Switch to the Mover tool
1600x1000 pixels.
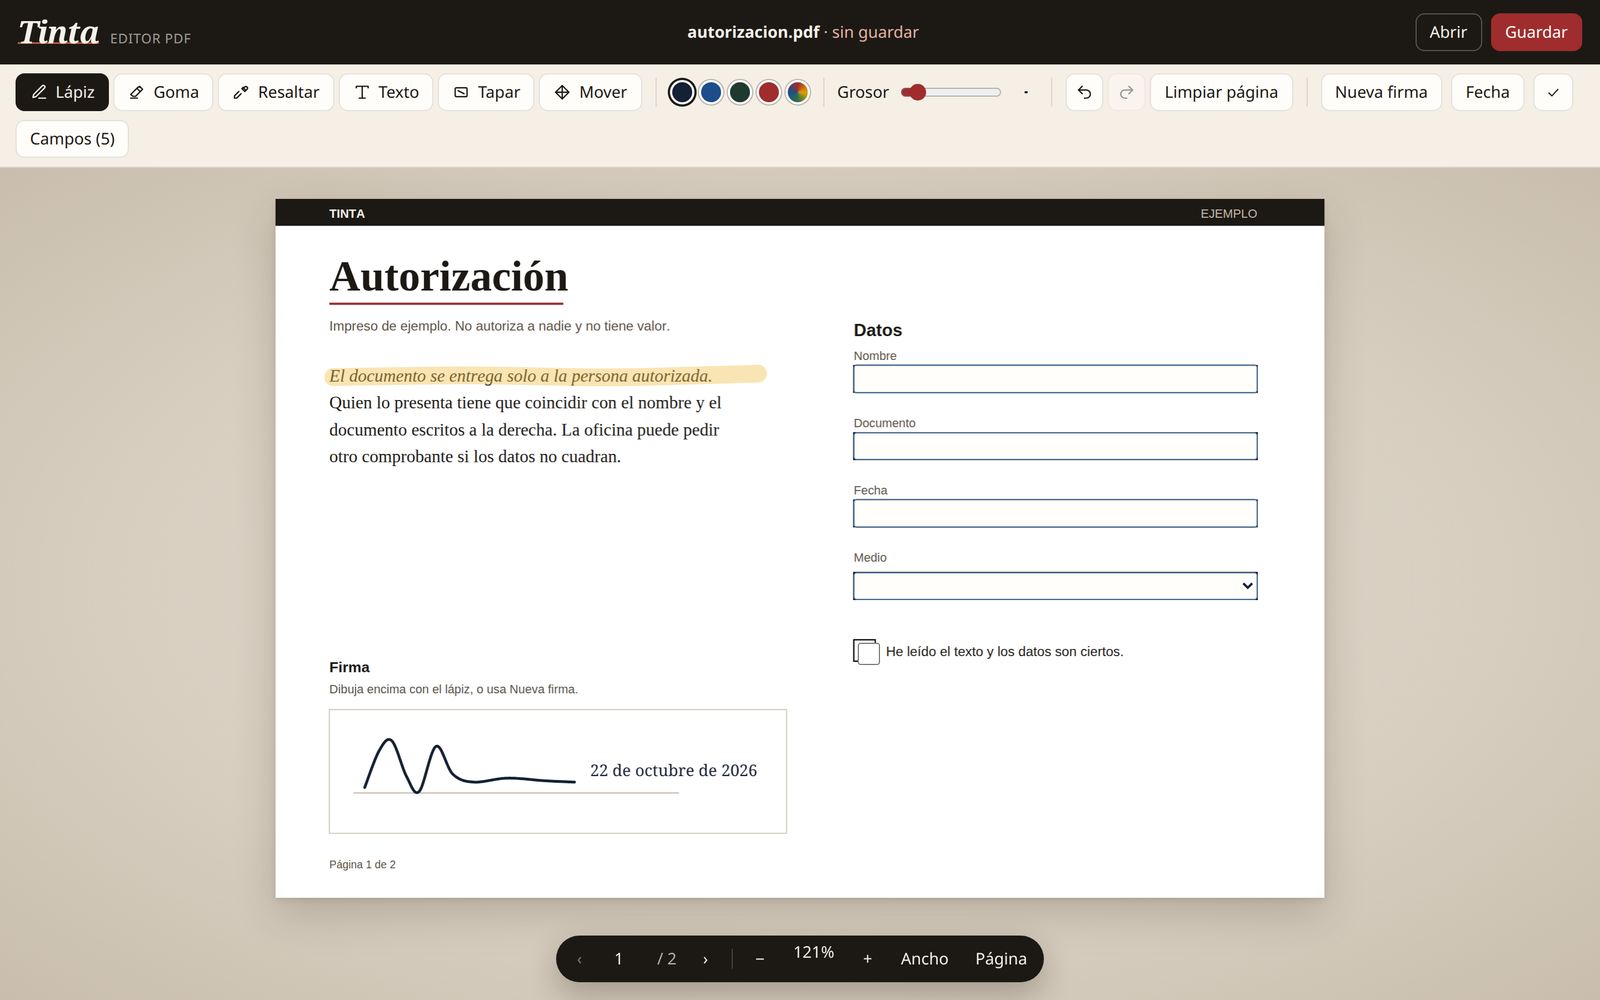[x=590, y=92]
